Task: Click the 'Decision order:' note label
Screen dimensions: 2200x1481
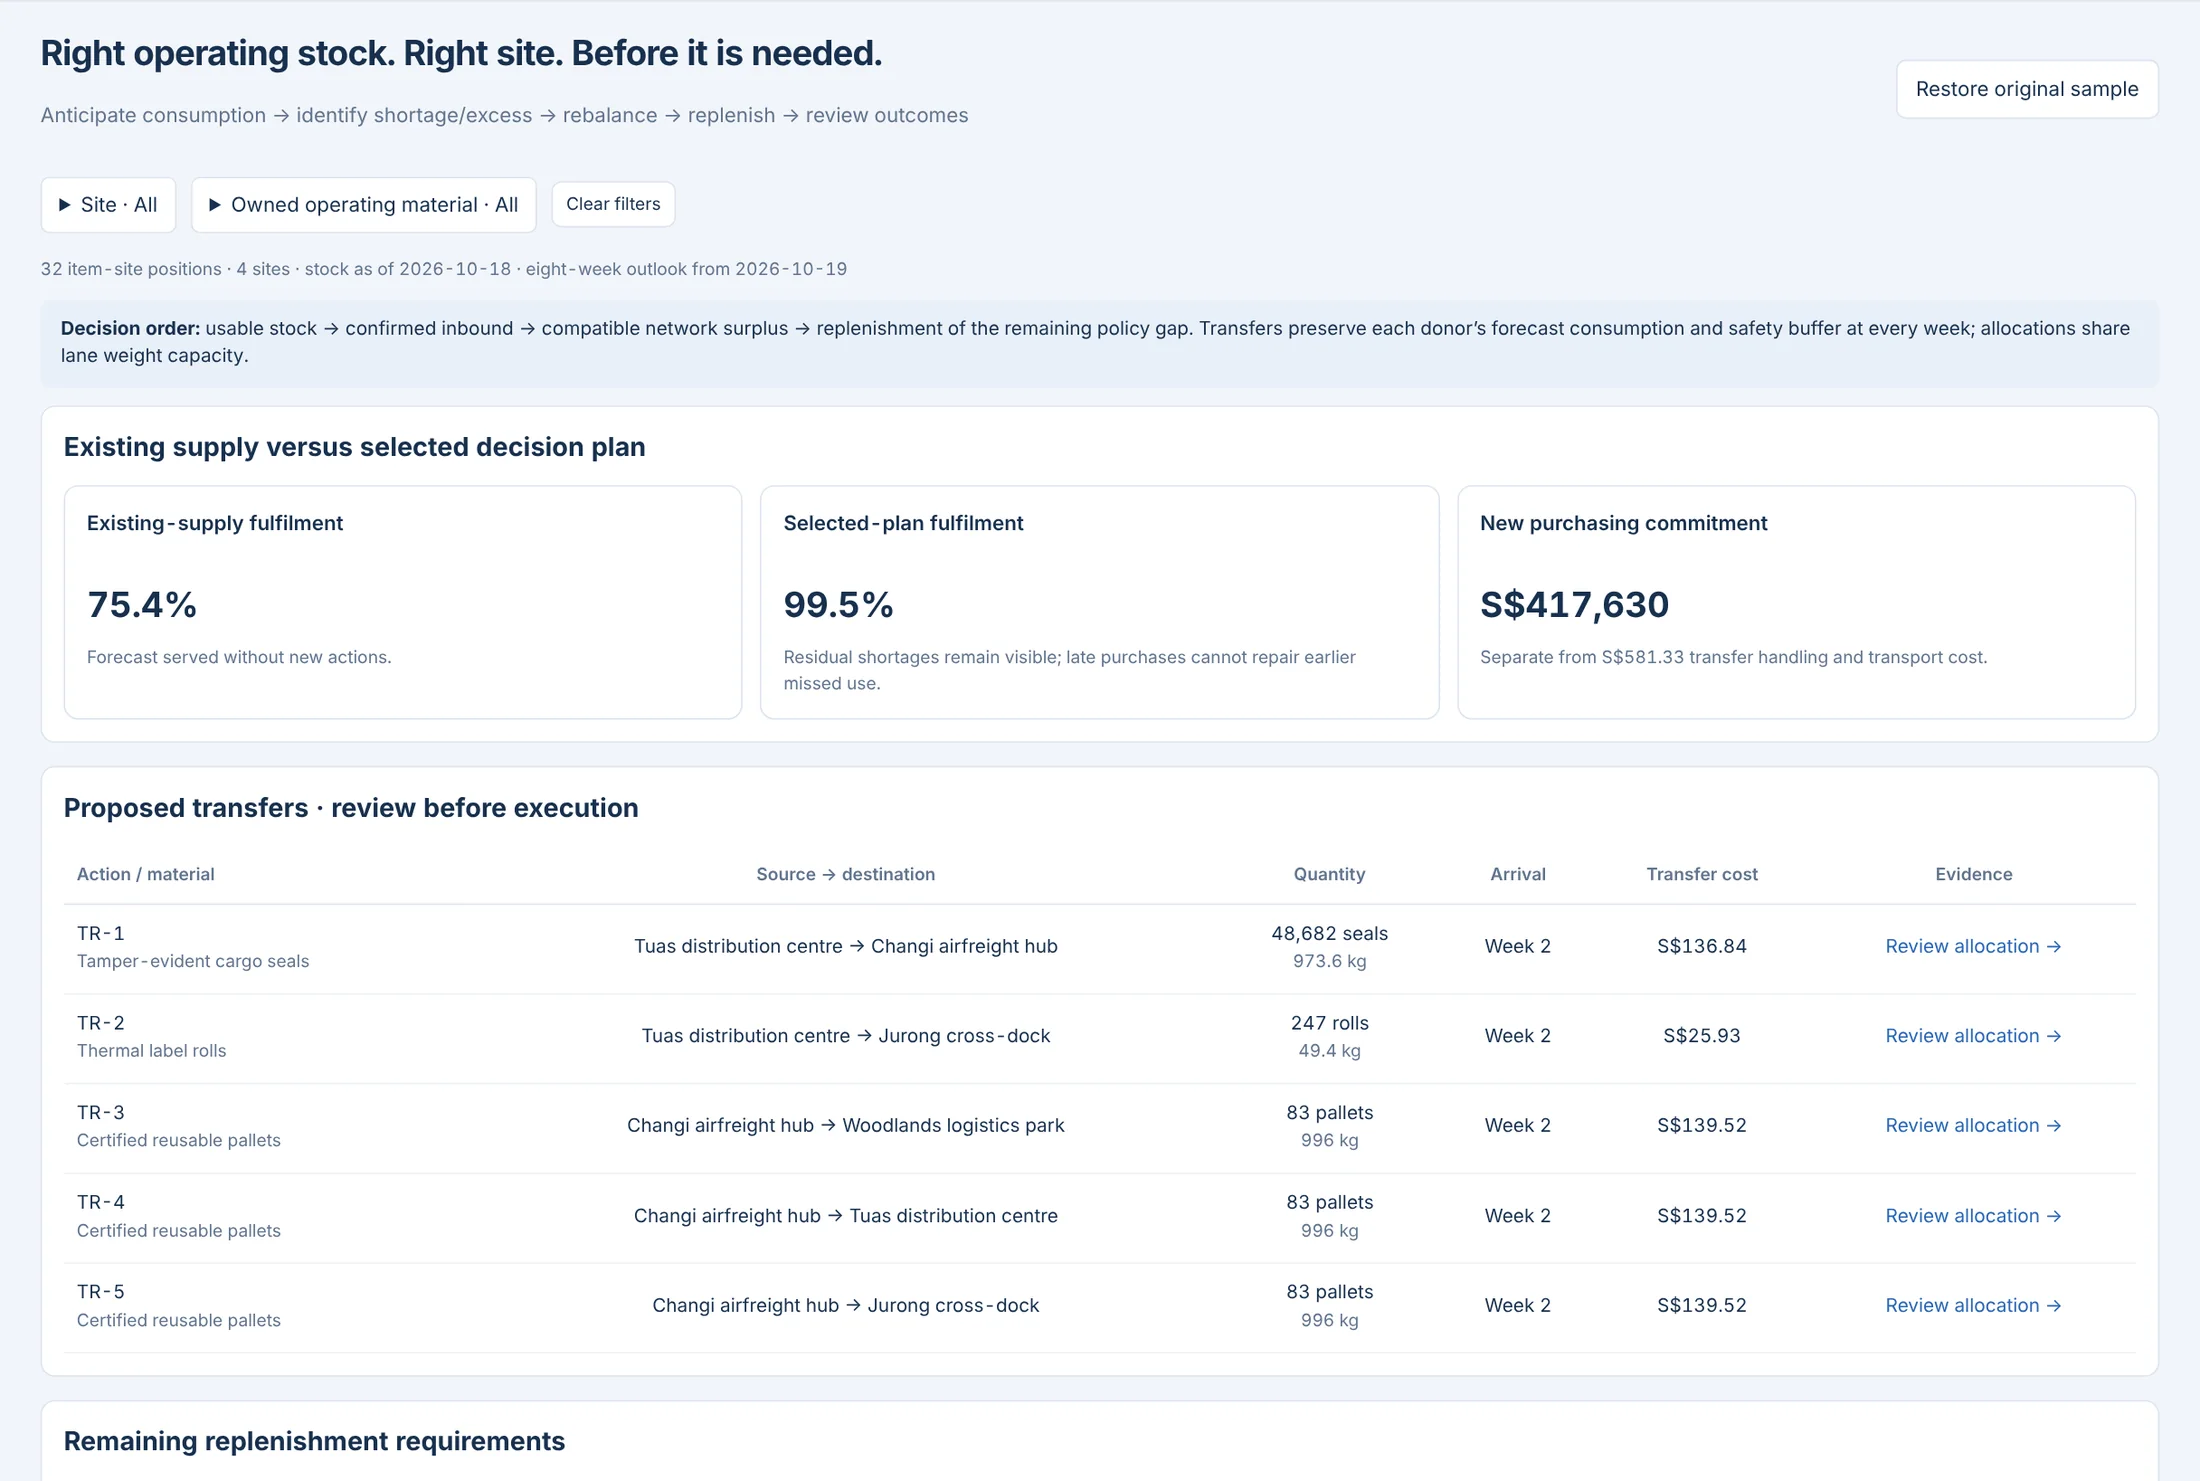Action: 130,328
